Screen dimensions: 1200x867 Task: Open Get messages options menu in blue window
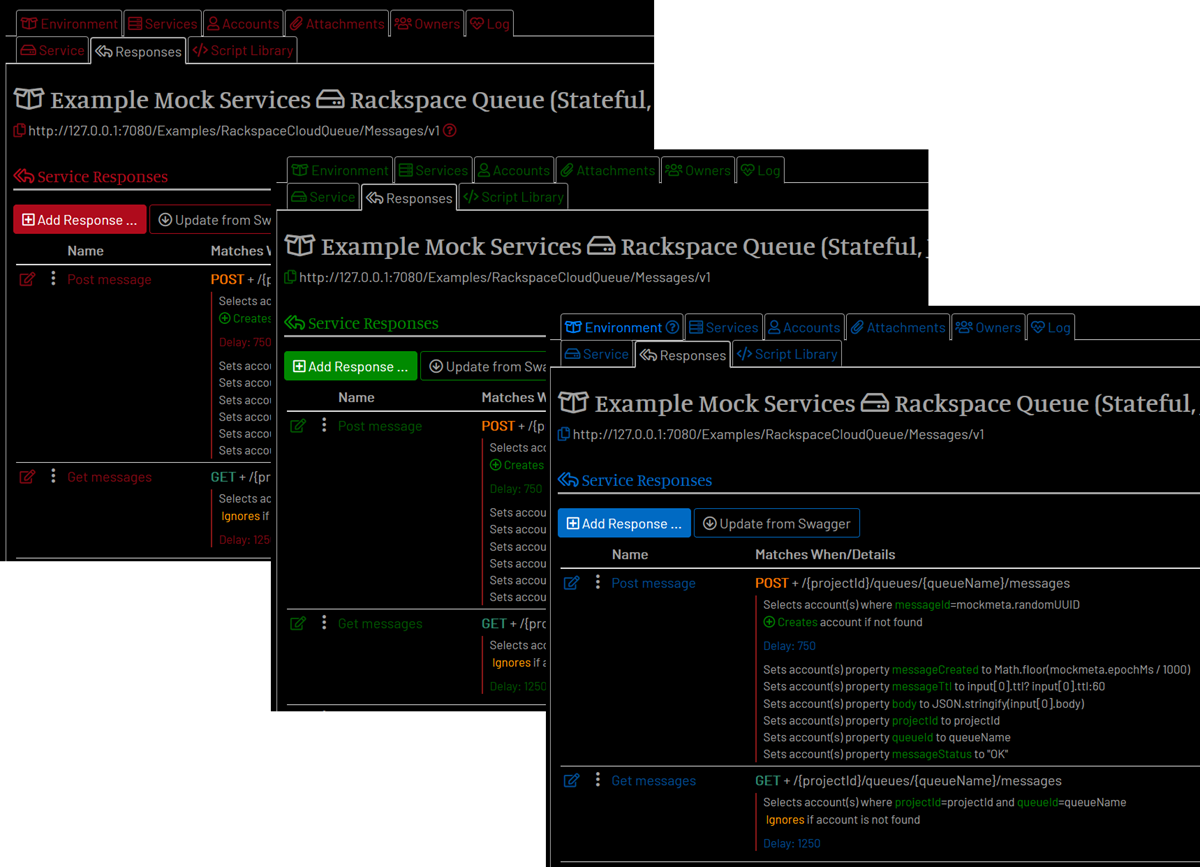(x=598, y=780)
